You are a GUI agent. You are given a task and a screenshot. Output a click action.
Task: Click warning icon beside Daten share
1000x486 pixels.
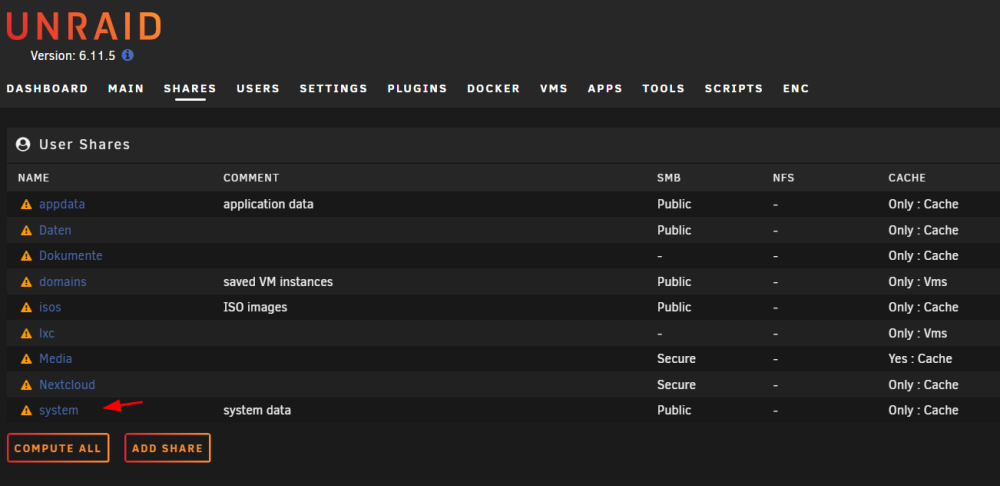point(26,230)
